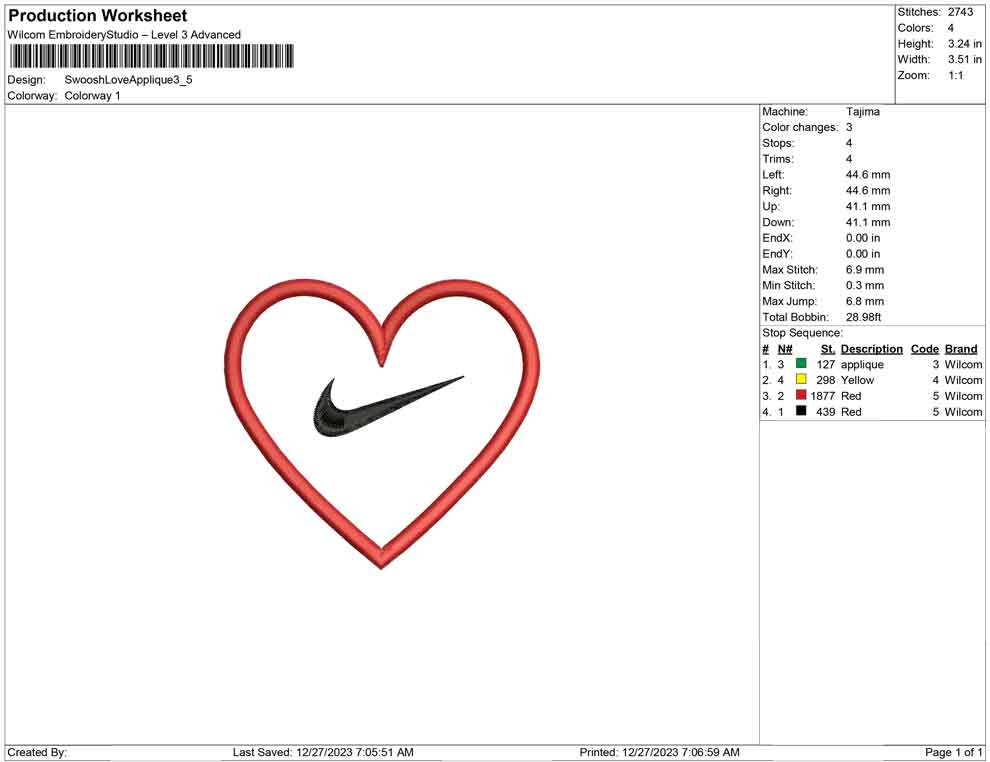
Task: Click the 'Trims:' label
Action: click(777, 159)
